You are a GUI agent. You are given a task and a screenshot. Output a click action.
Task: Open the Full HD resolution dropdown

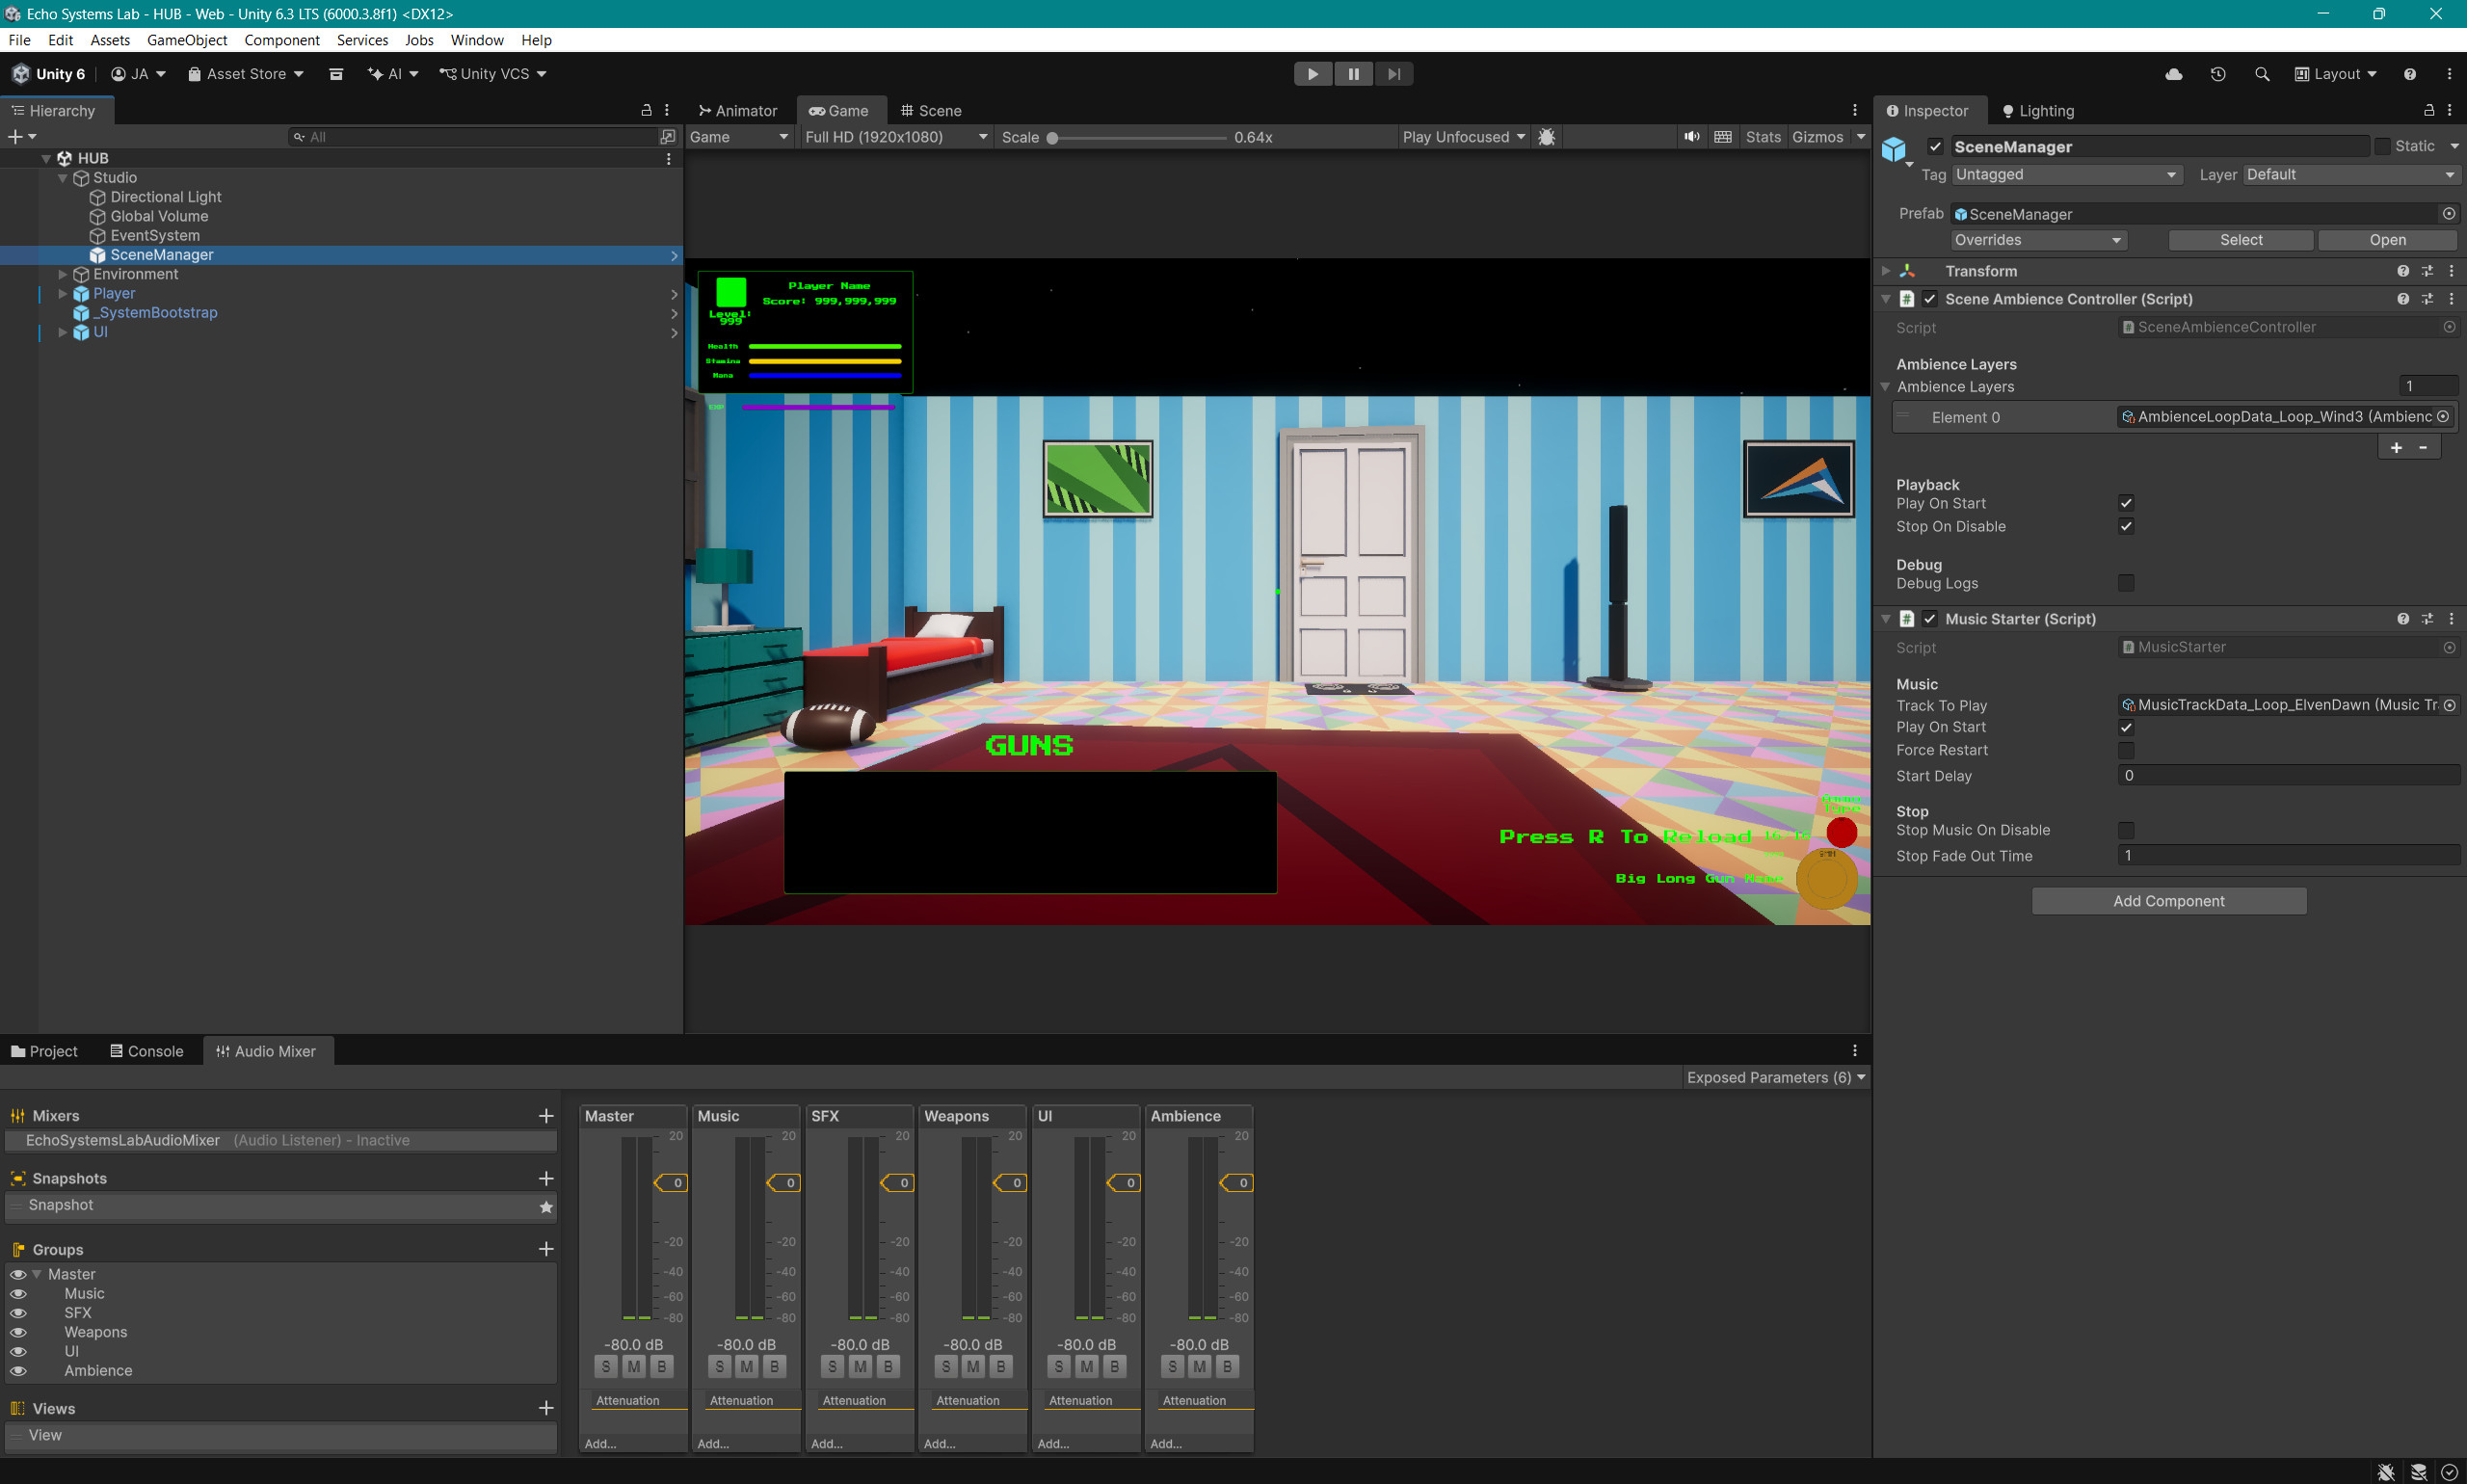click(x=896, y=137)
